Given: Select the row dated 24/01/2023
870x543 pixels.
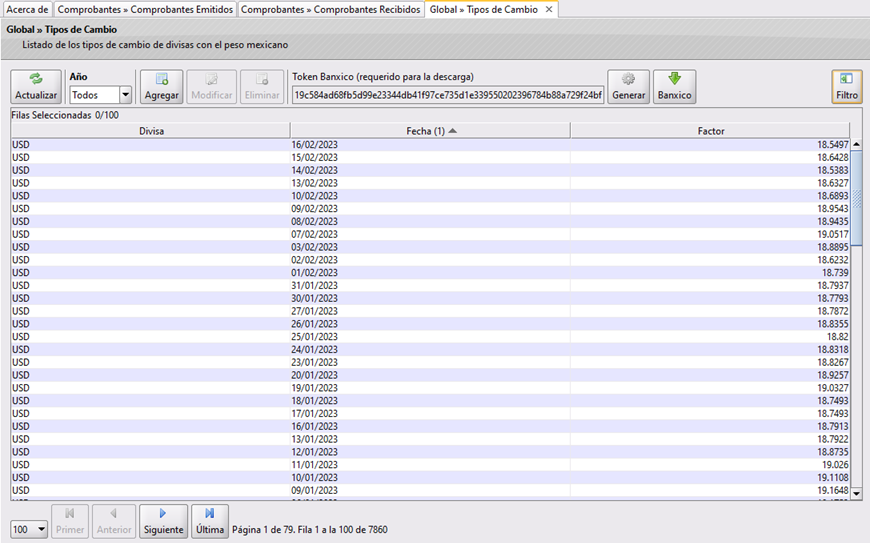Looking at the screenshot, I should [x=431, y=349].
